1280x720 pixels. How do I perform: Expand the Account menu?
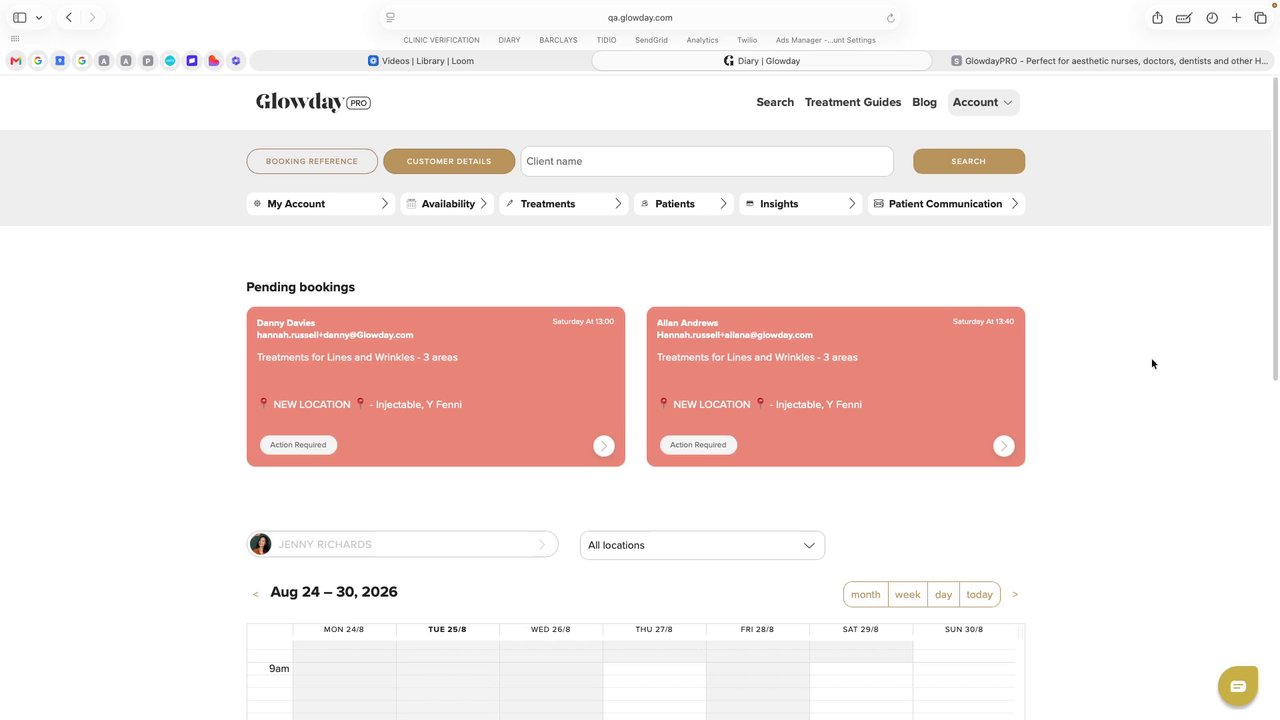(983, 102)
